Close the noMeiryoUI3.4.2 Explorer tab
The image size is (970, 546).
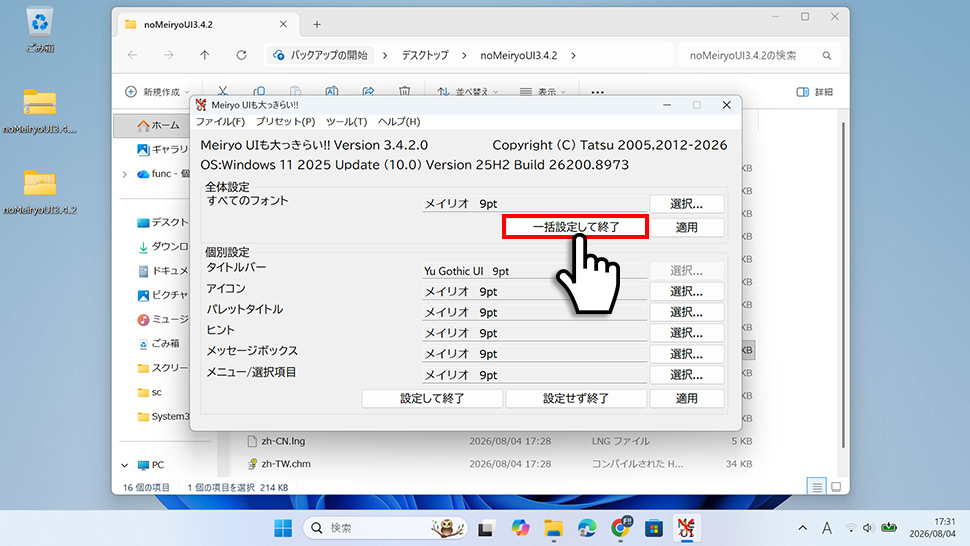283,24
